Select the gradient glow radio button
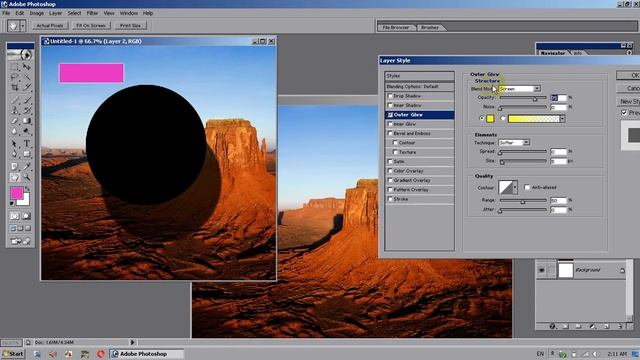640x360 pixels. tap(503, 118)
